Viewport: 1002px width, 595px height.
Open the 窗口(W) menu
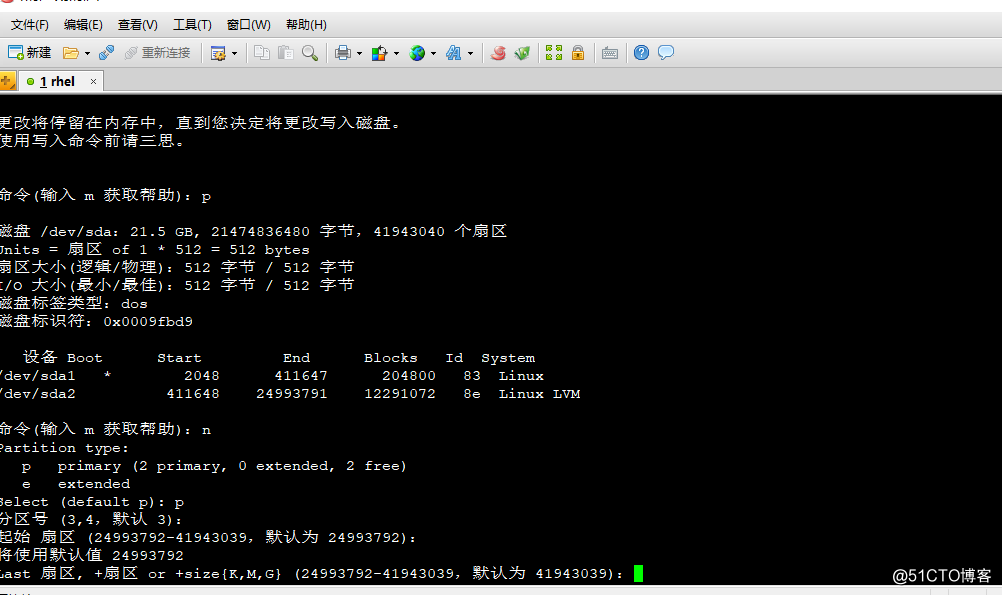point(249,25)
